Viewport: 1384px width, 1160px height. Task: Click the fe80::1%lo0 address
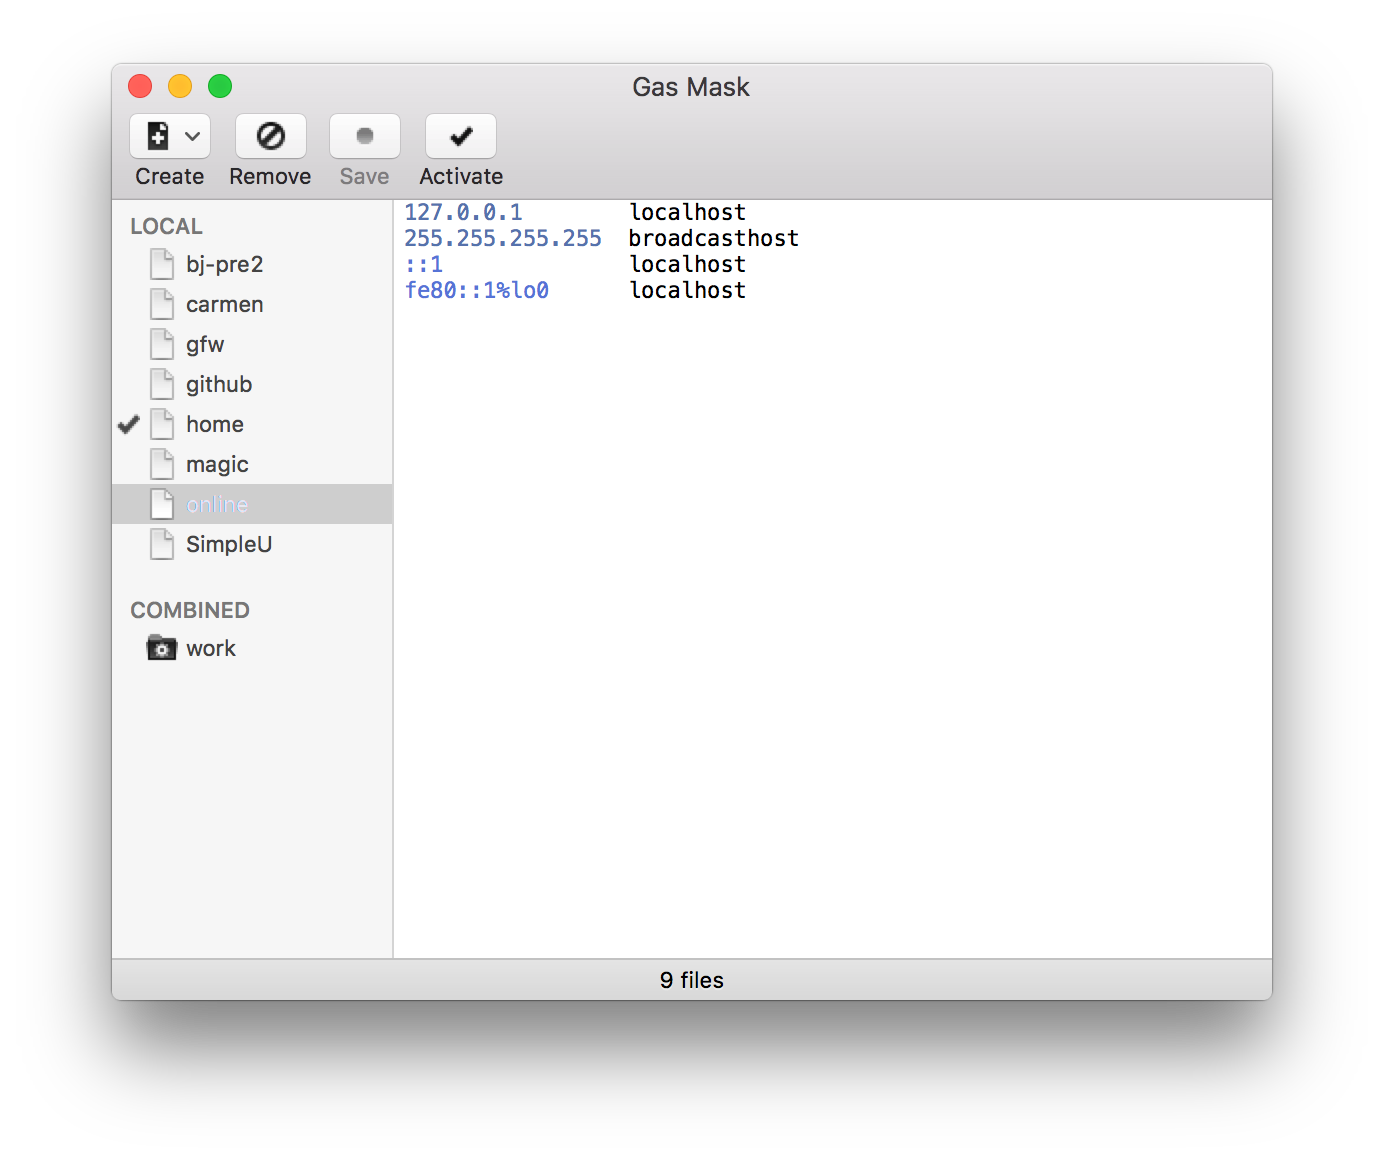[x=477, y=290]
